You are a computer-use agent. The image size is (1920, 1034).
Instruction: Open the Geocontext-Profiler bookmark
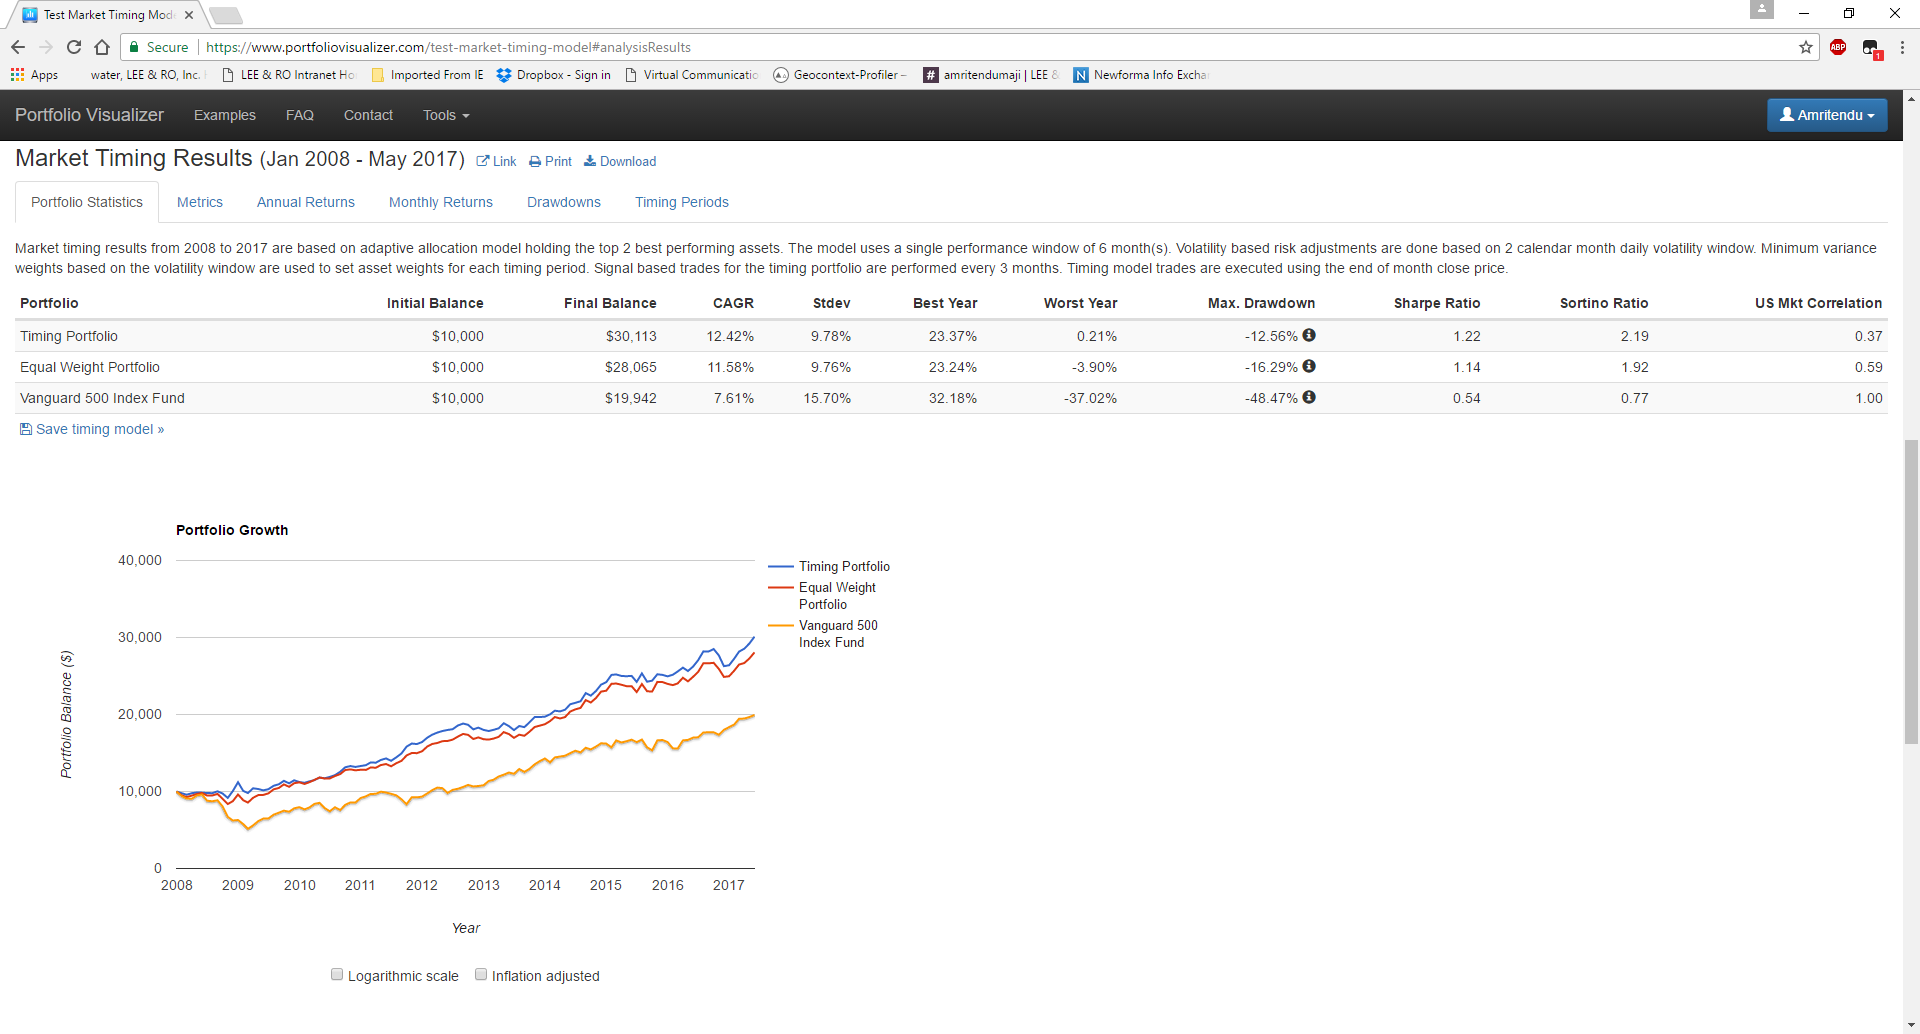[840, 75]
